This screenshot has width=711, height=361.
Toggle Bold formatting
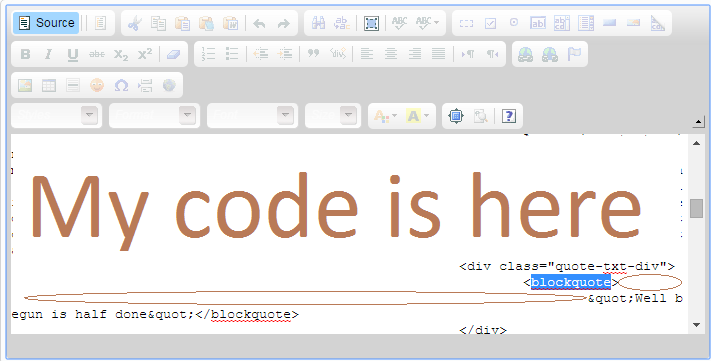click(25, 54)
